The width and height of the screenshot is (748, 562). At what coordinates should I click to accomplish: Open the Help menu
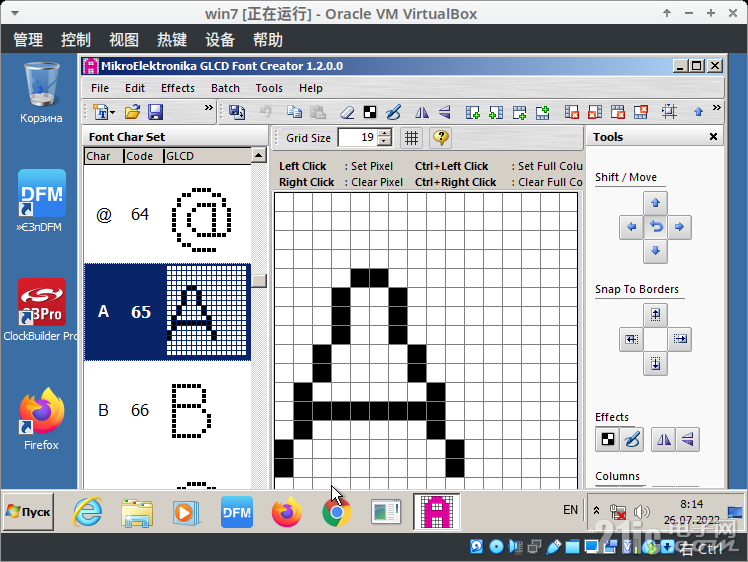point(311,88)
